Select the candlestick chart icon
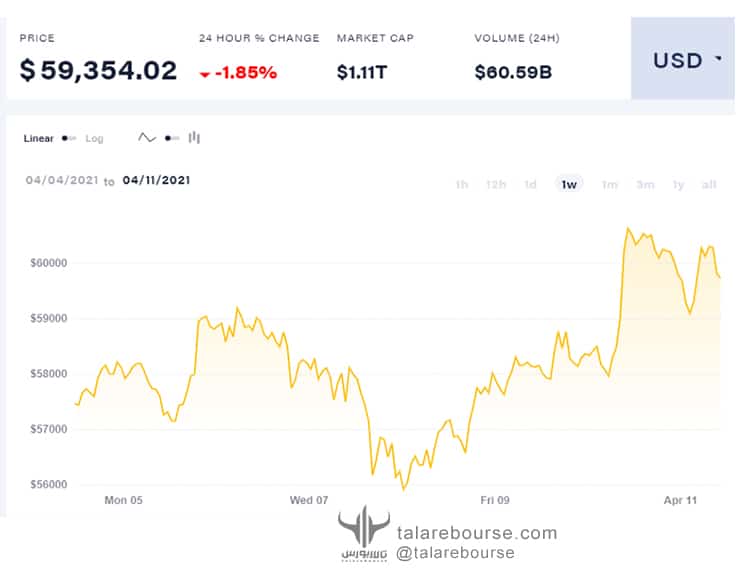The width and height of the screenshot is (750, 574). pyautogui.click(x=194, y=138)
